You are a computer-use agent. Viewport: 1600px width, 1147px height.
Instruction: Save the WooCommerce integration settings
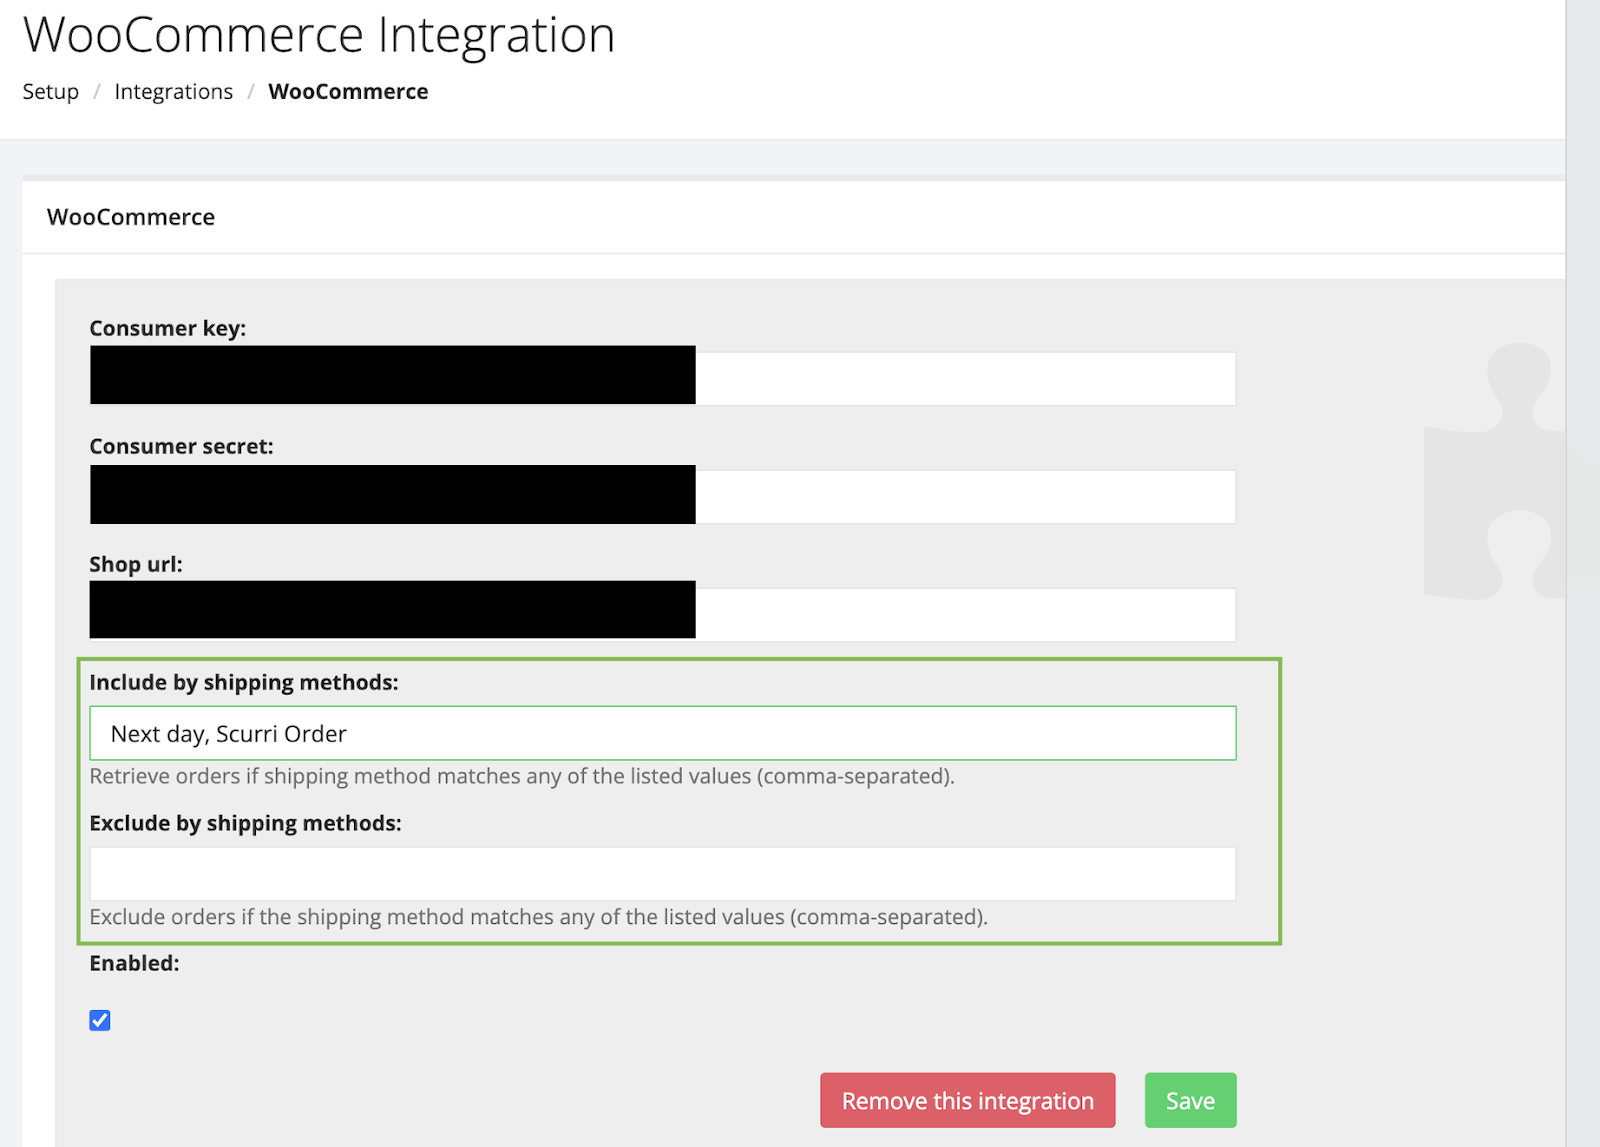click(1190, 1100)
